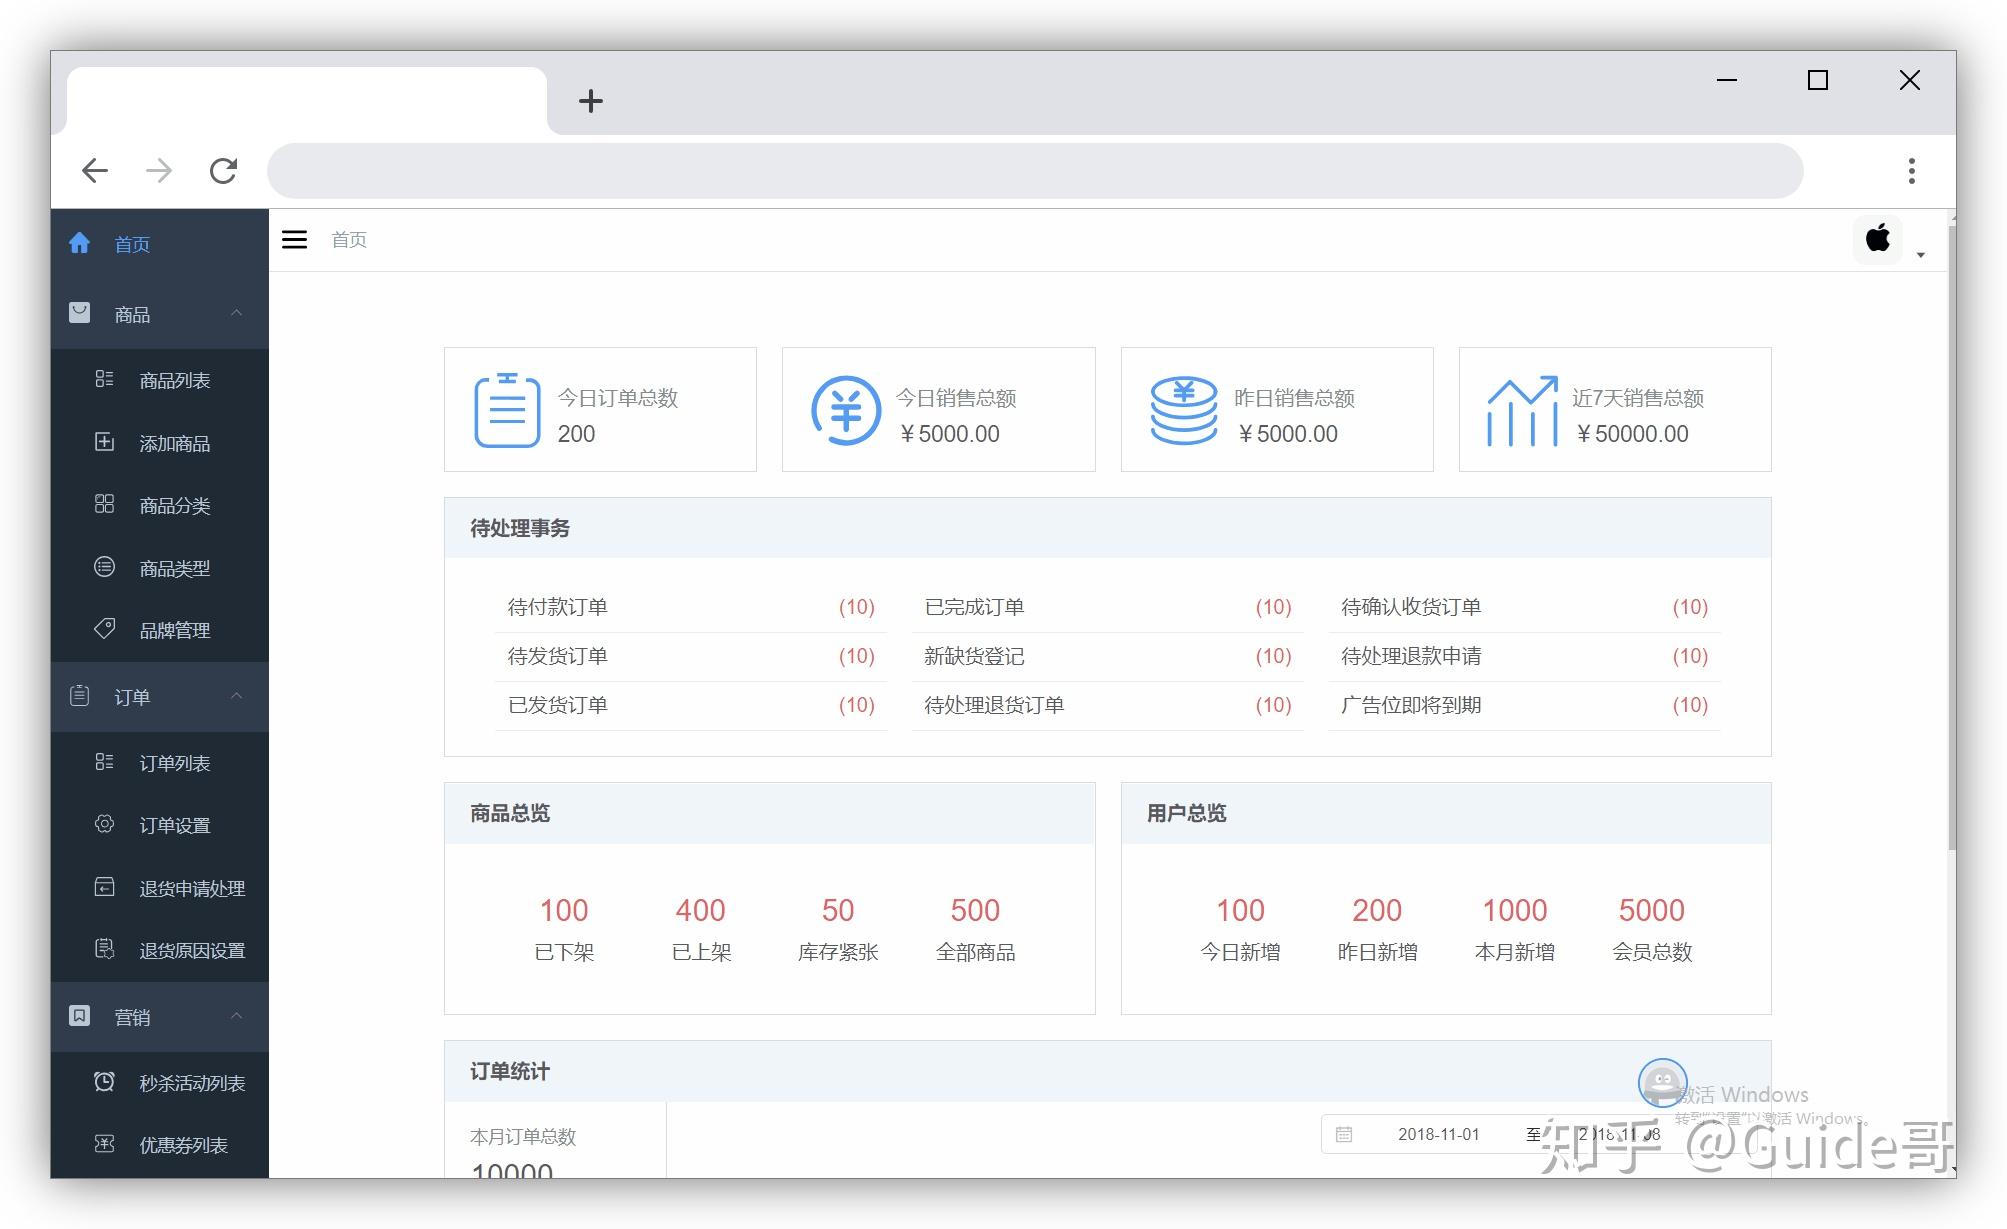Click the 优惠券列表 coupon icon
Screen dimensions: 2007x1229
click(x=105, y=1144)
